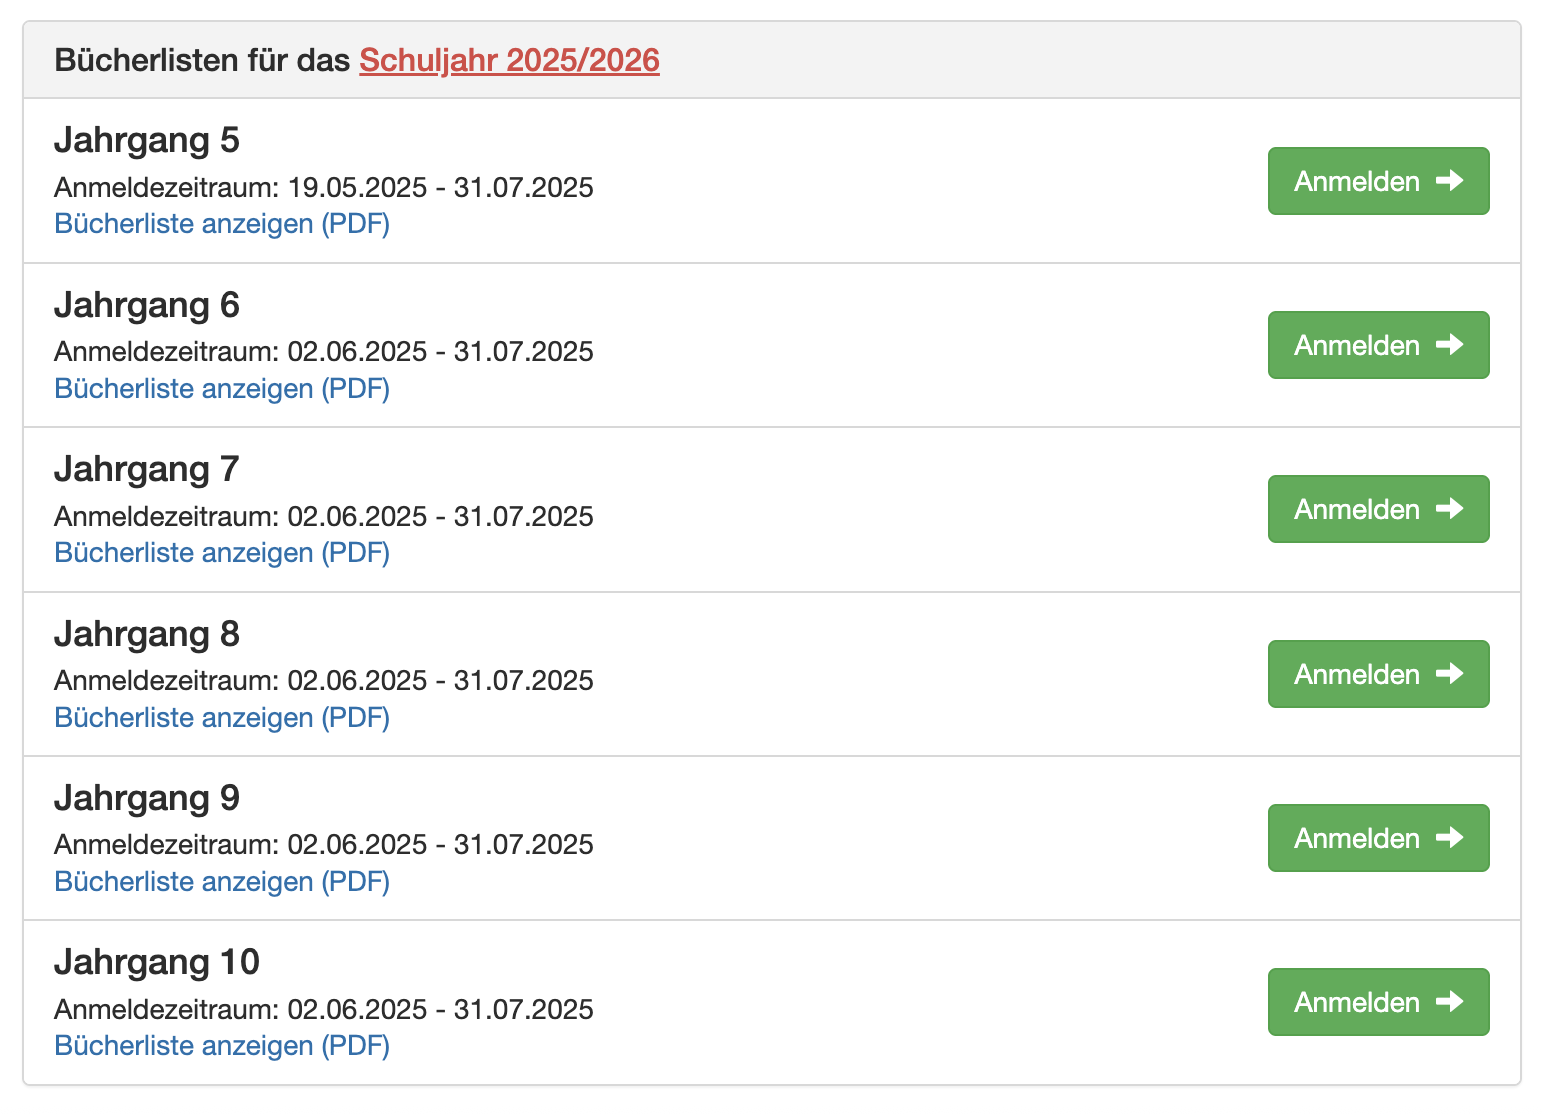Register via Anmelden for Jahrgang 5
Image resolution: width=1542 pixels, height=1114 pixels.
[1378, 181]
